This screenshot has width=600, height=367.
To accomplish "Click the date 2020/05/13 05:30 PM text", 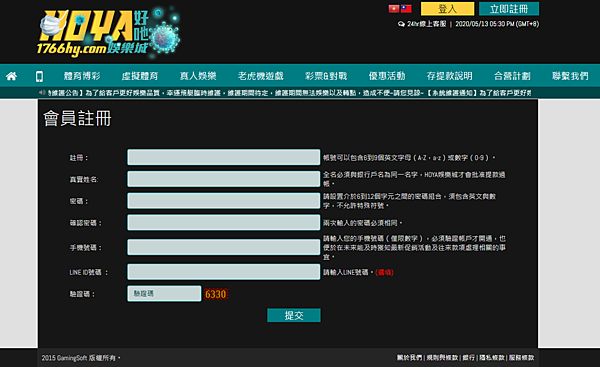I will (x=497, y=24).
